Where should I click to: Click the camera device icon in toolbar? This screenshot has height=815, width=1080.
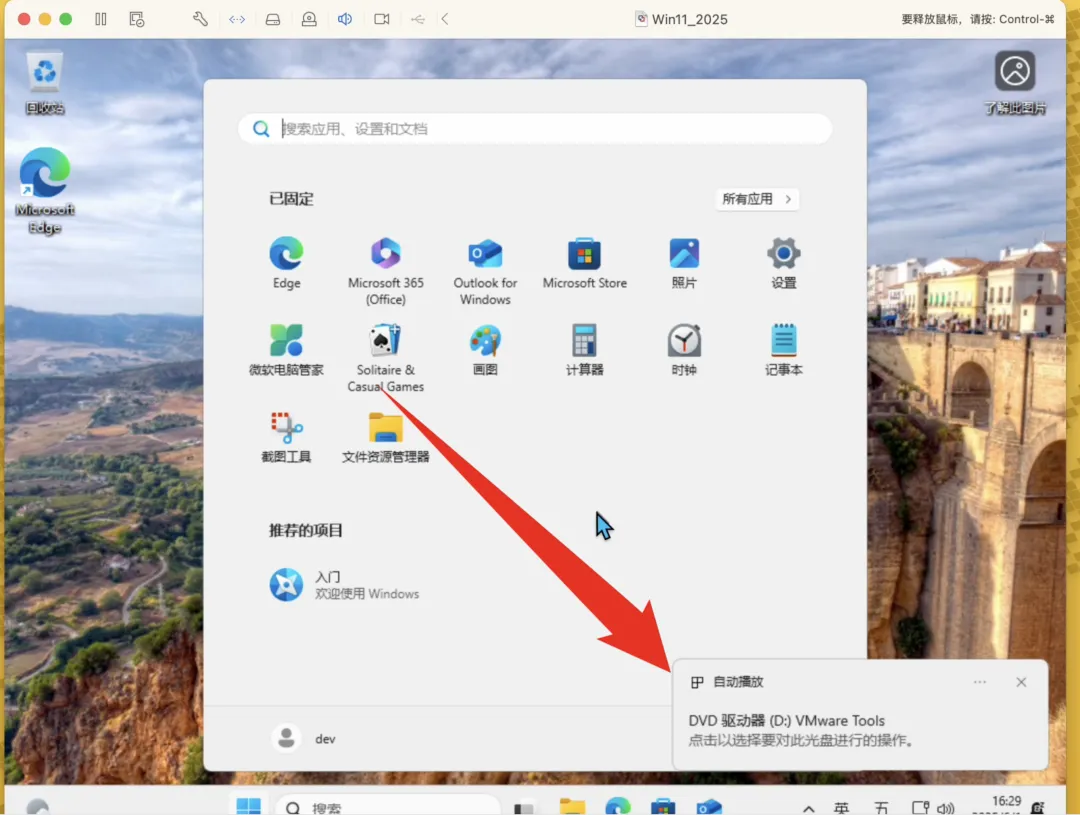382,19
